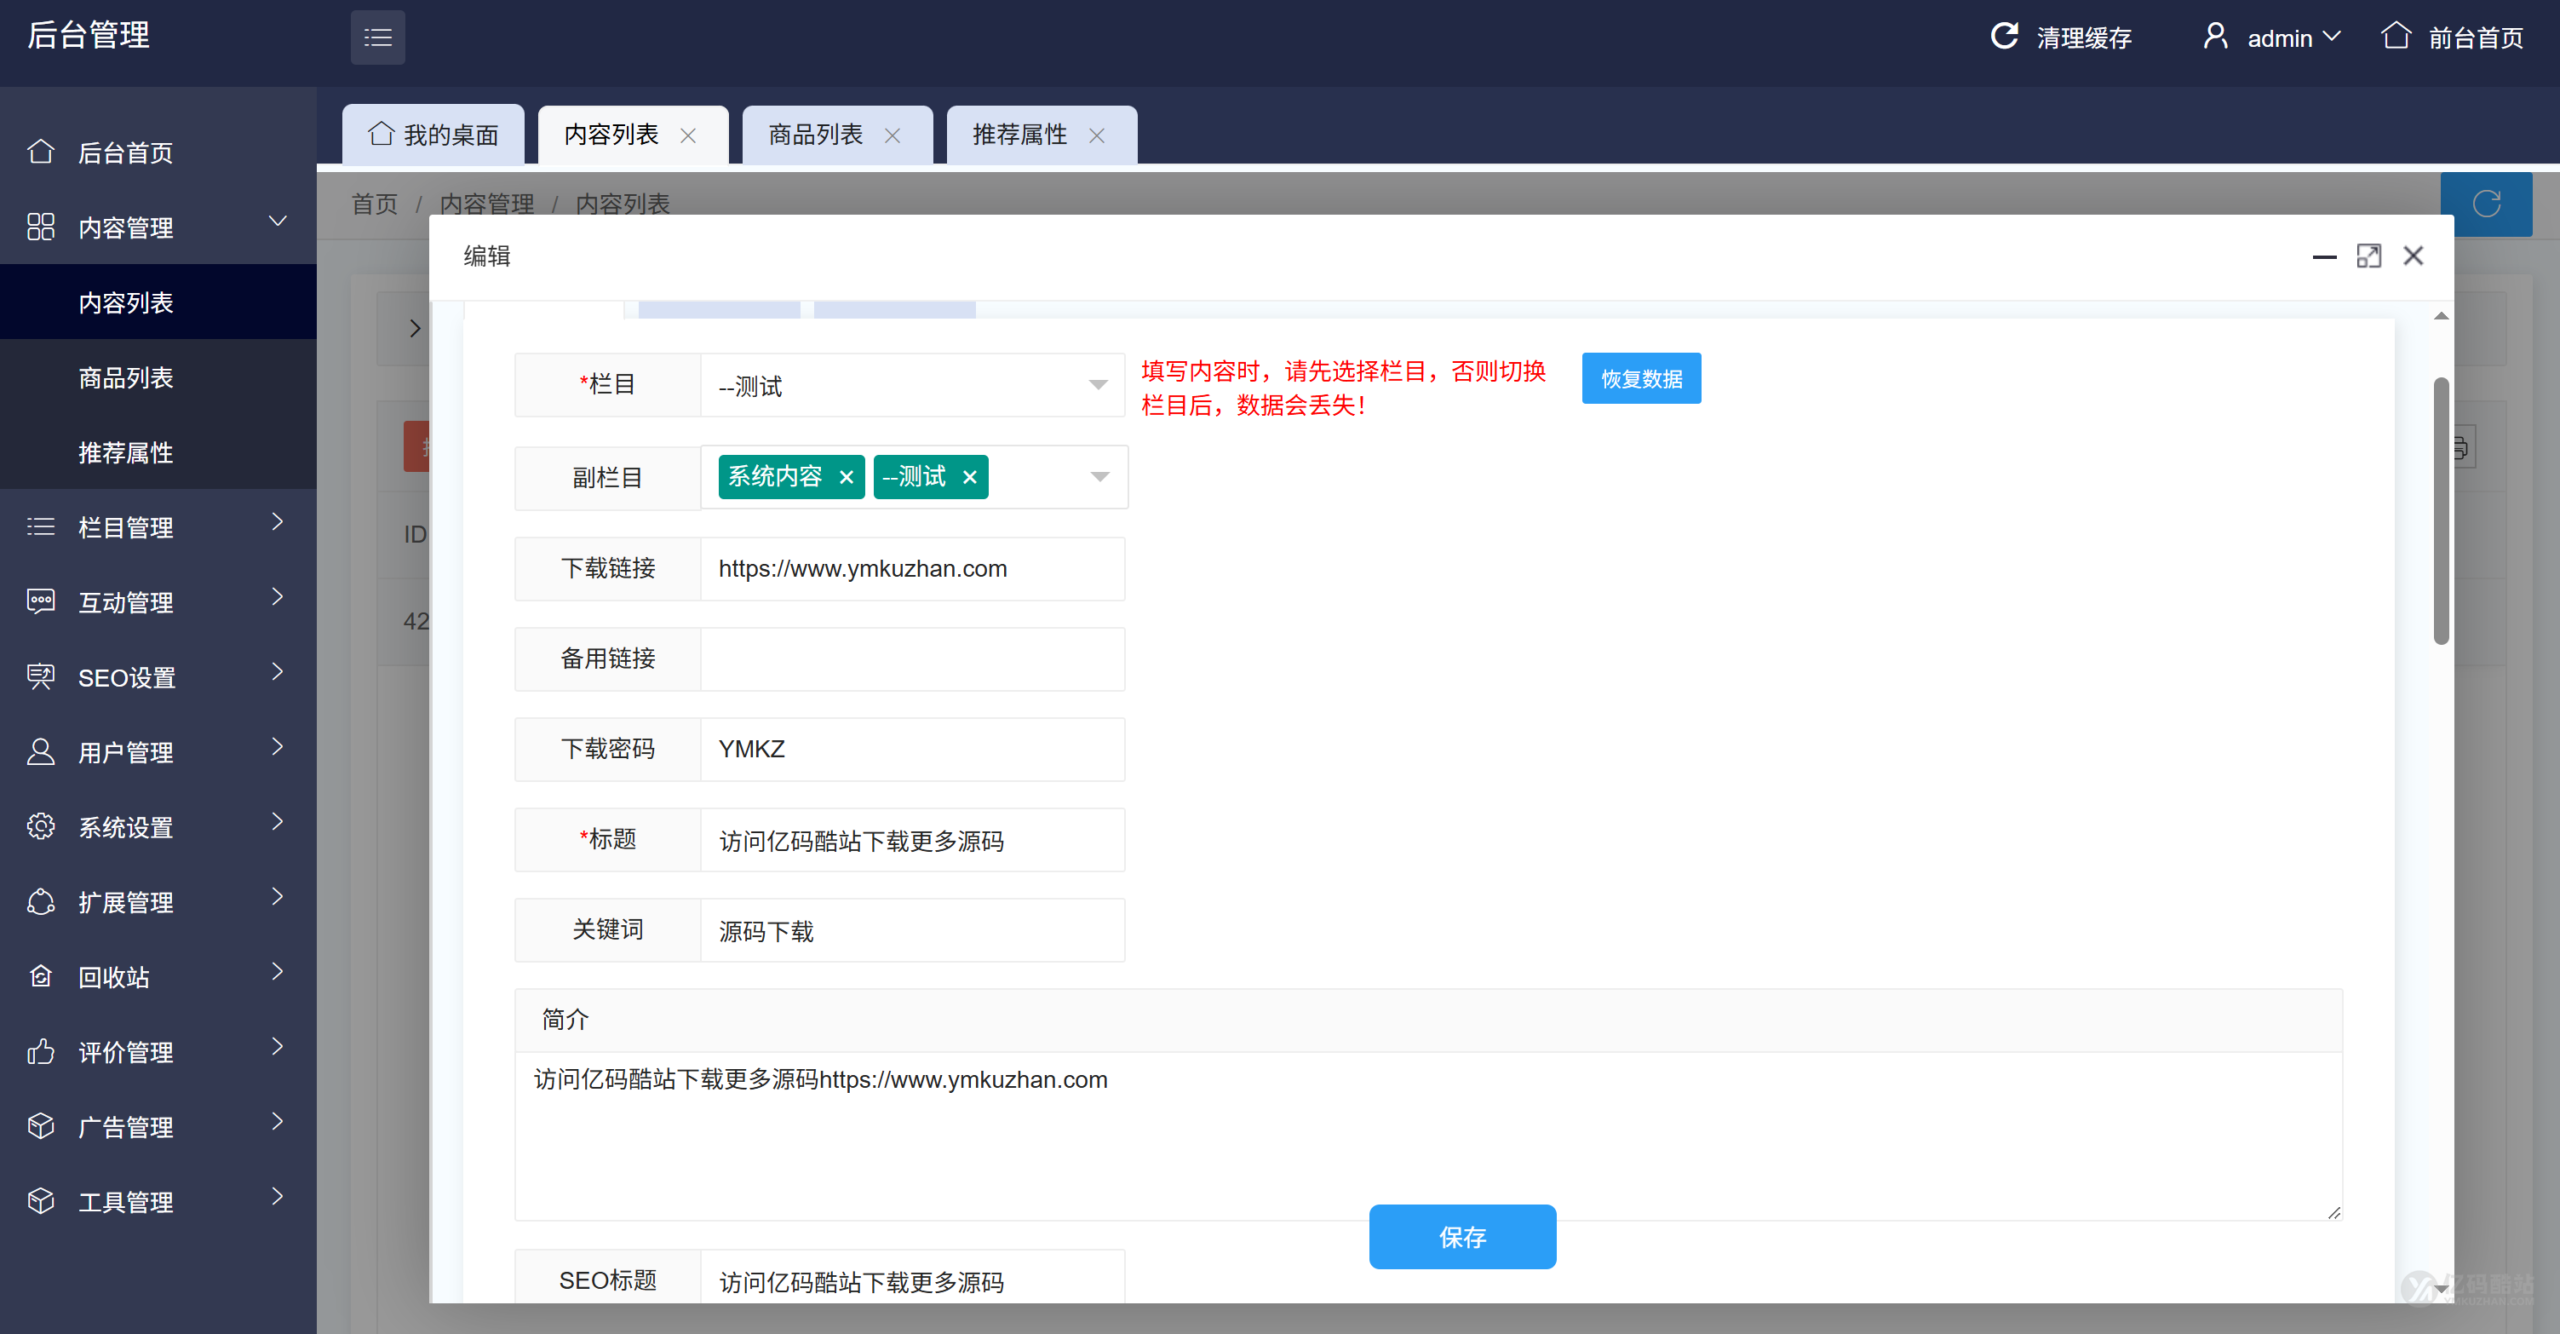Expand the 栏目管理 submenu
The height and width of the screenshot is (1334, 2560).
(x=126, y=527)
